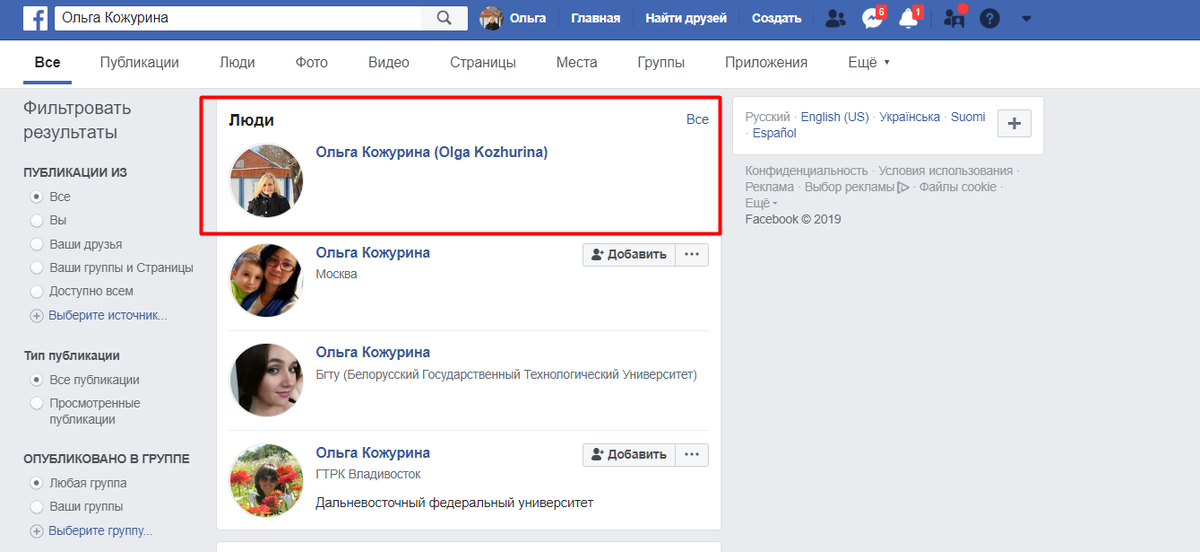The width and height of the screenshot is (1200, 552).
Task: Switch to the Люди tab
Action: 237,62
